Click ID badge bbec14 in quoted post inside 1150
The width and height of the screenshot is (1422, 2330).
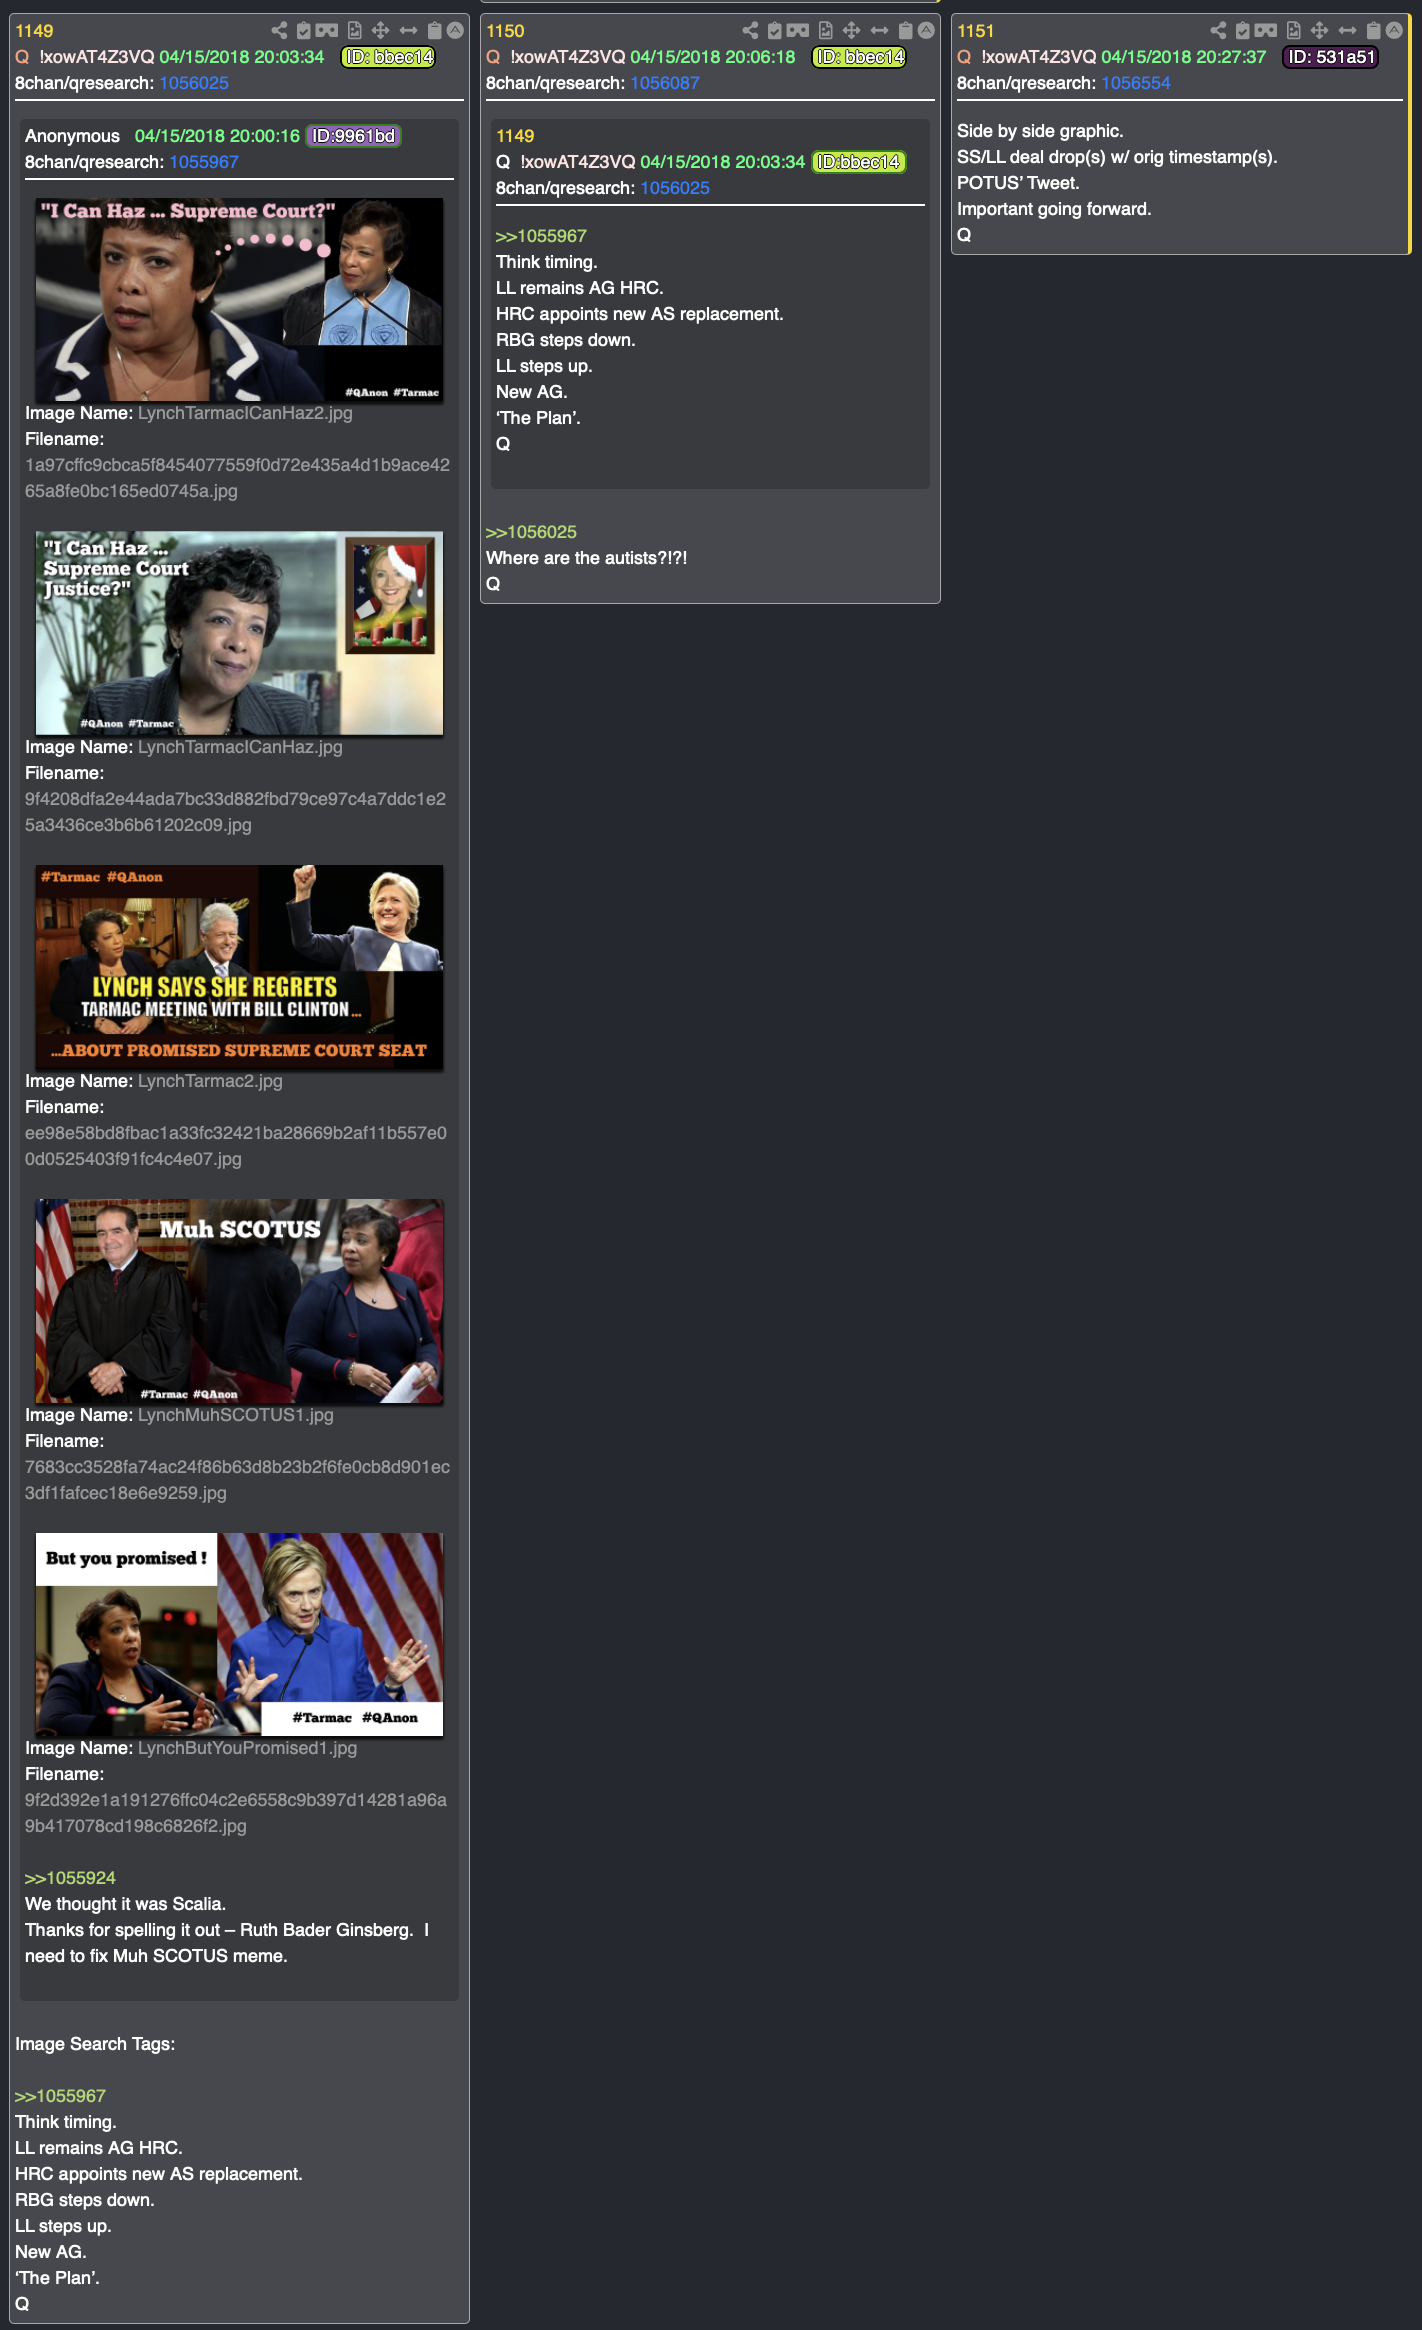860,162
